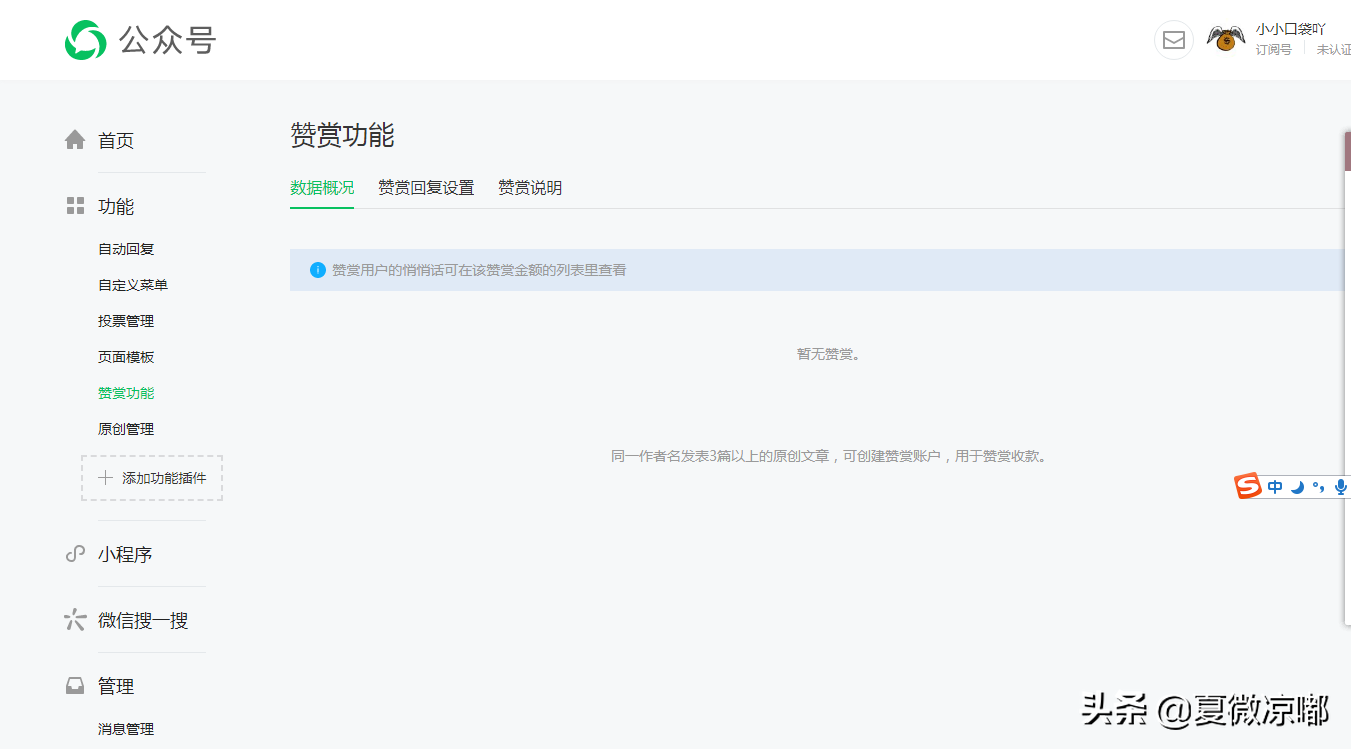The image size is (1351, 749).
Task: Click the chain-link icon beside 小程序
Action: pos(74,554)
